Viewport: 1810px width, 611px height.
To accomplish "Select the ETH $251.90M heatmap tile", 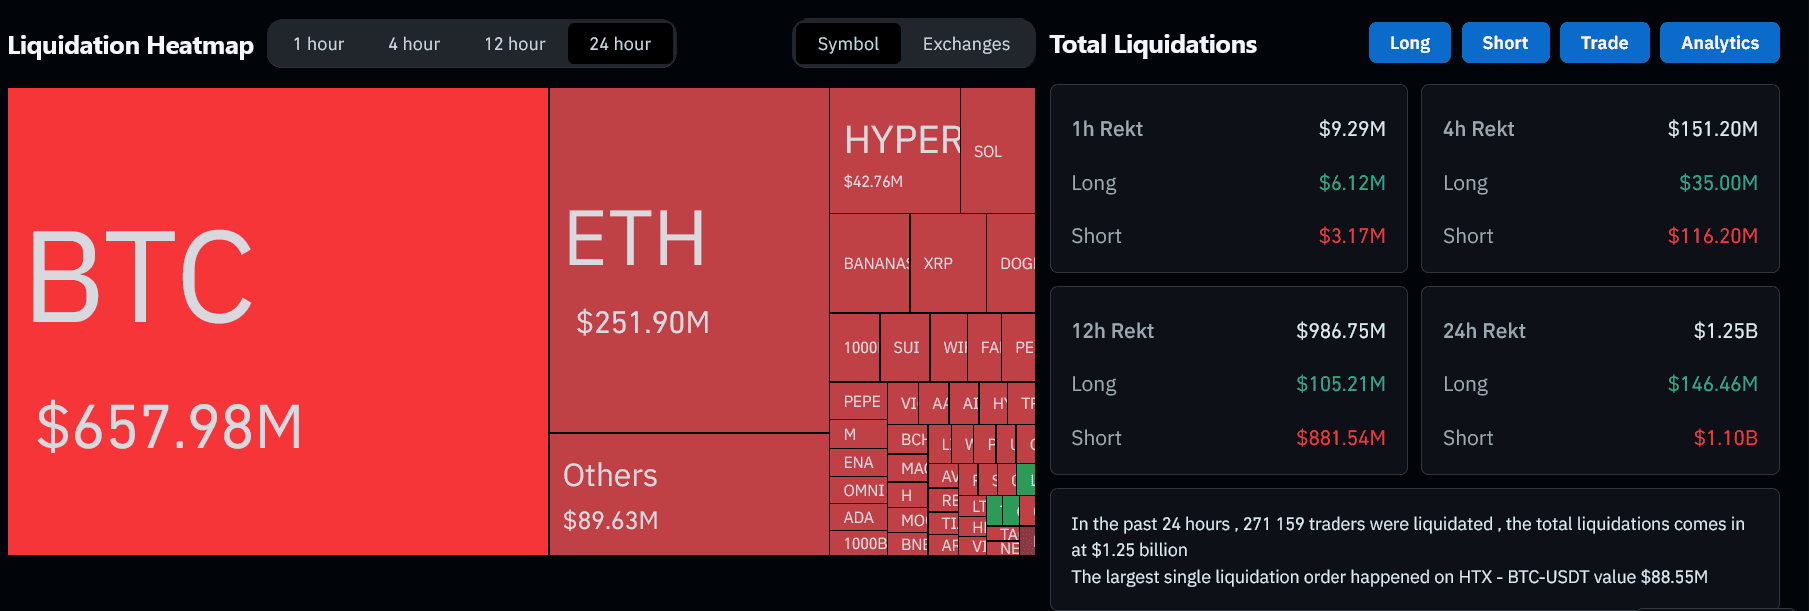I will tap(688, 260).
